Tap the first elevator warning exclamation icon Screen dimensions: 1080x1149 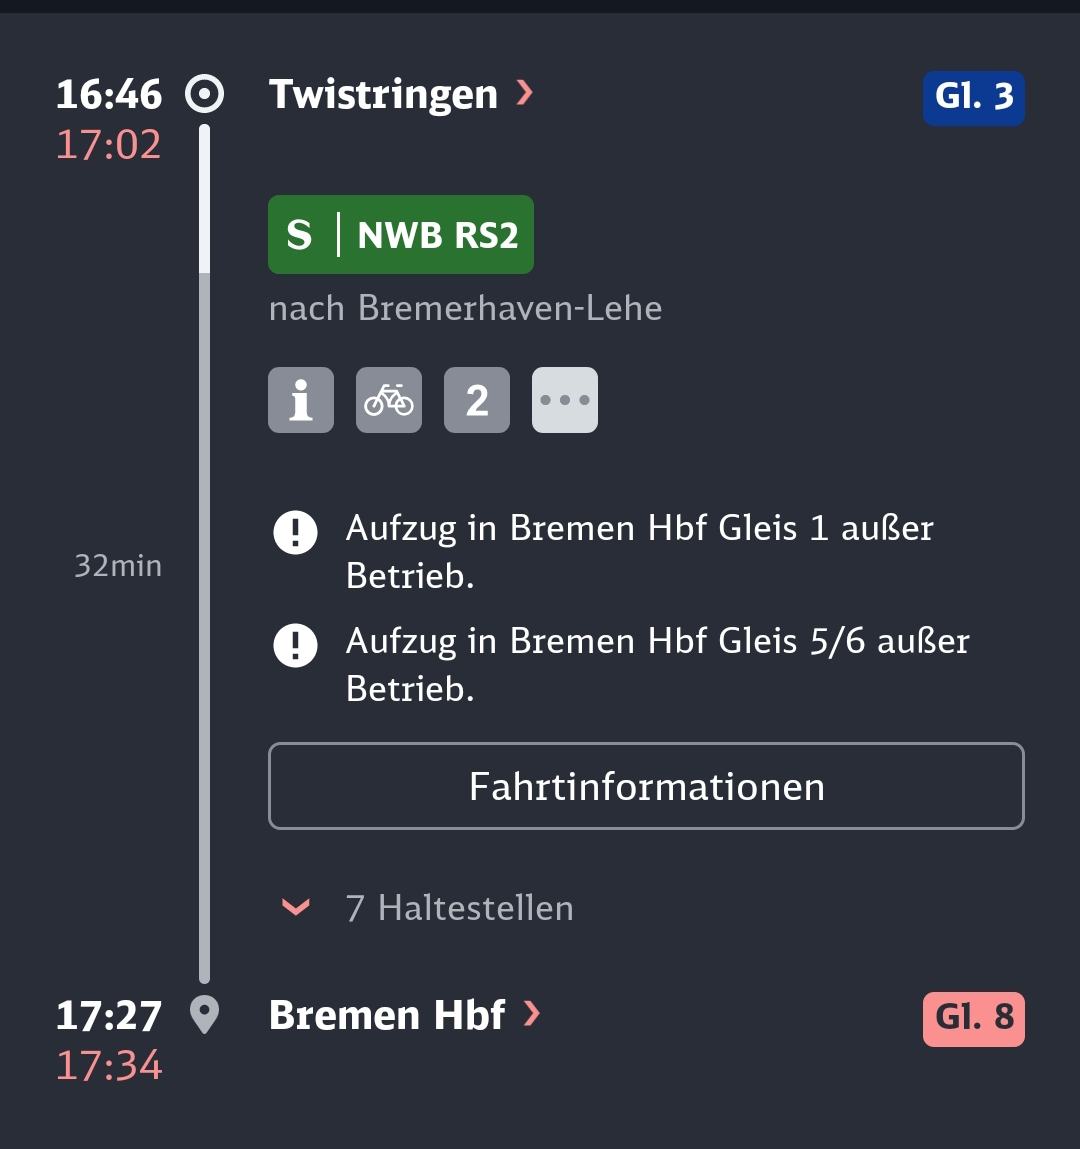[x=295, y=532]
